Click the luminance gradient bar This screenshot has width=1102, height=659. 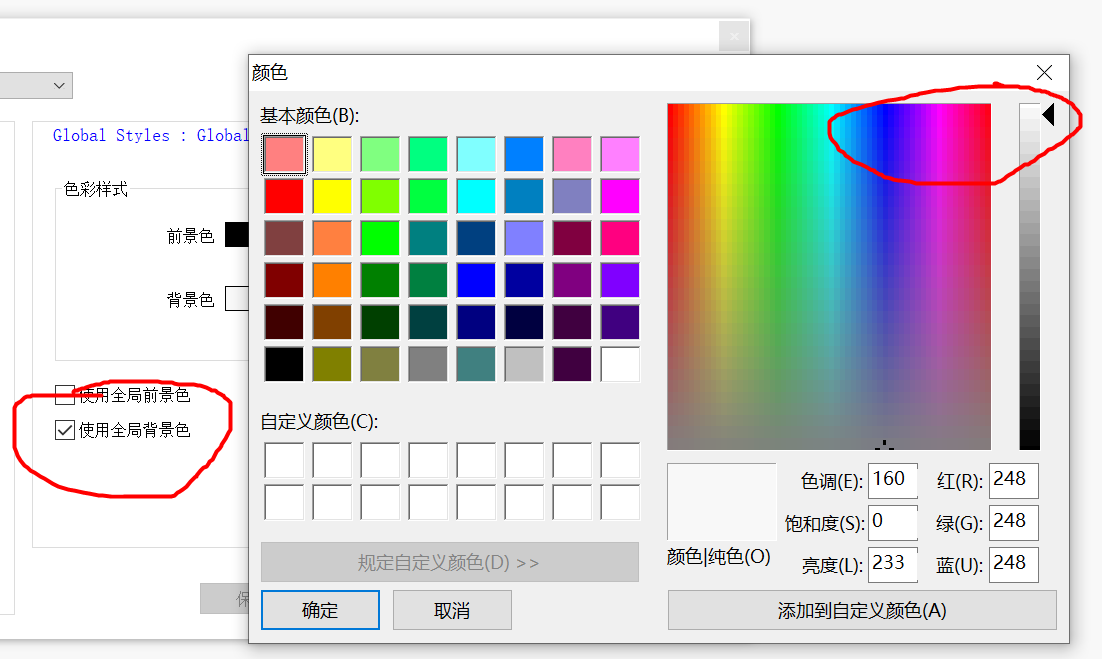point(1030,276)
